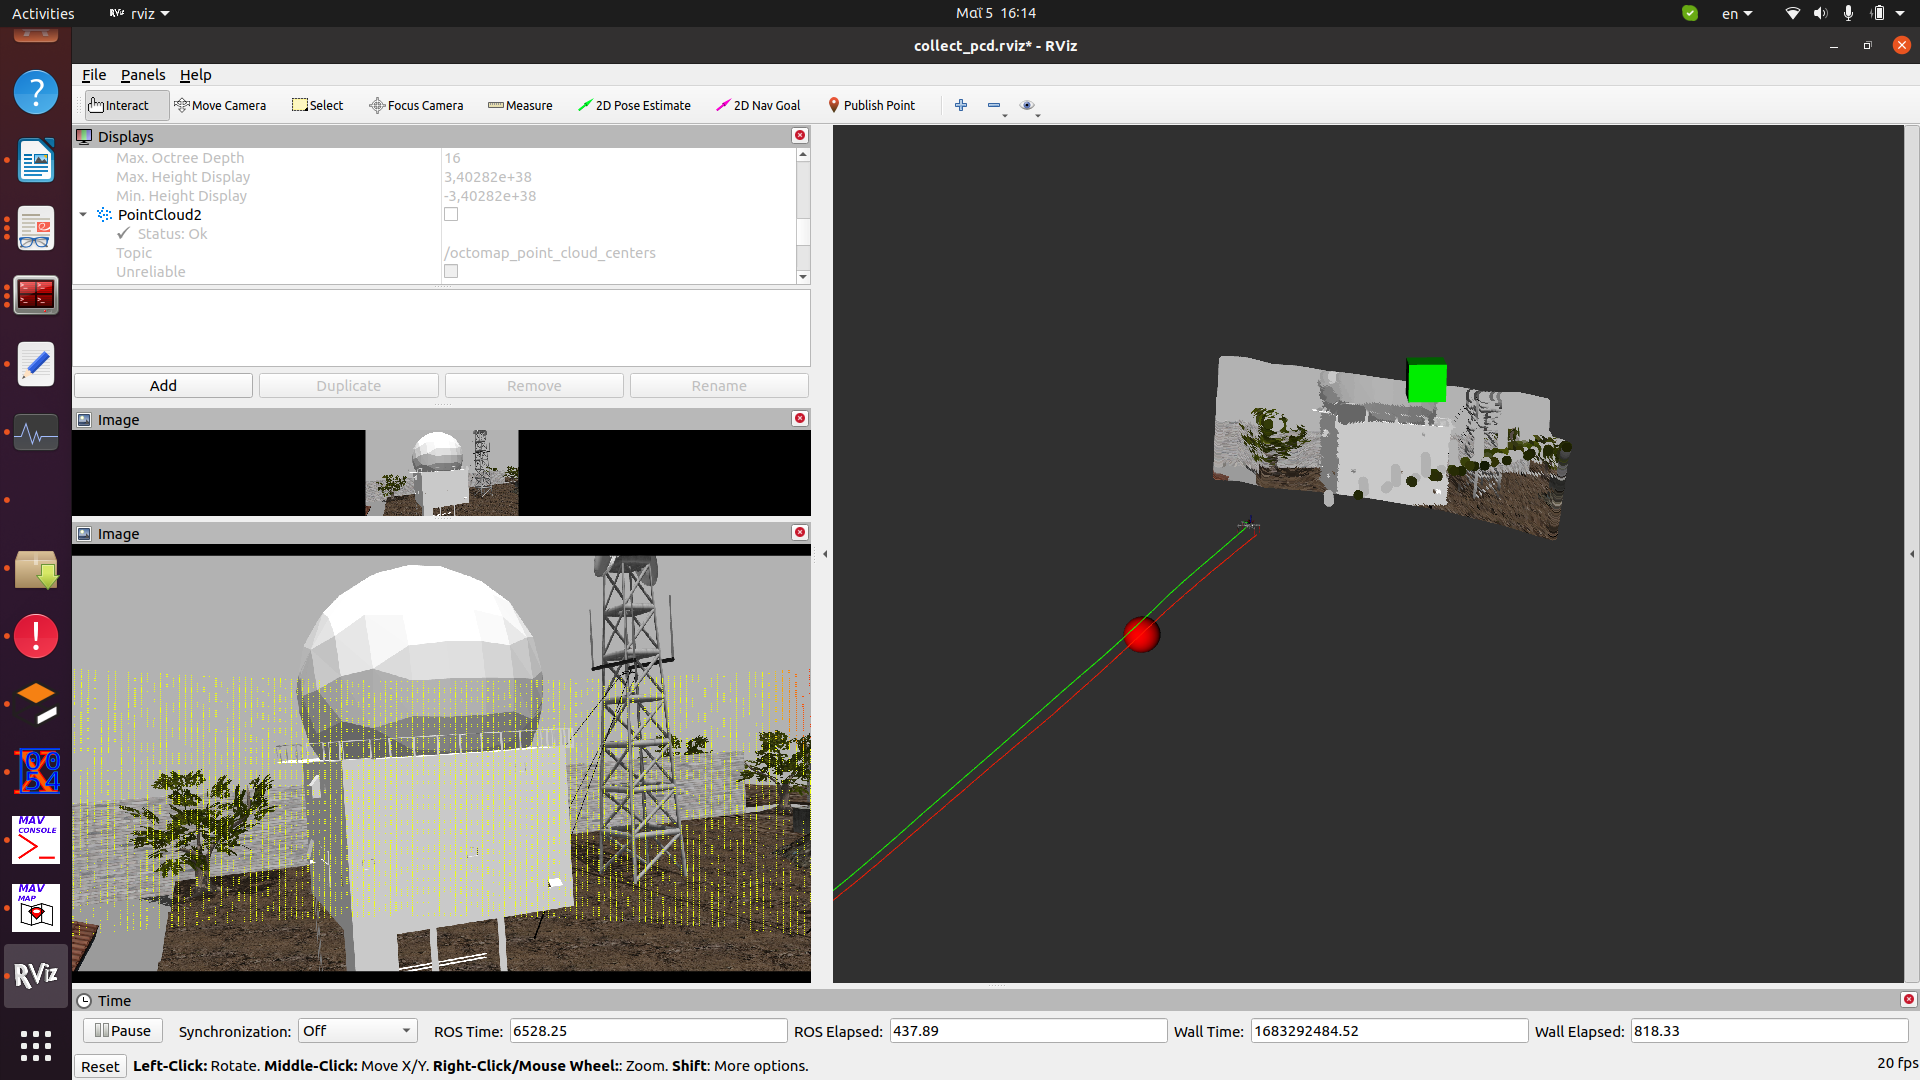Toggle the Unreliable option for PointCloud2
The width and height of the screenshot is (1920, 1080).
tap(451, 271)
